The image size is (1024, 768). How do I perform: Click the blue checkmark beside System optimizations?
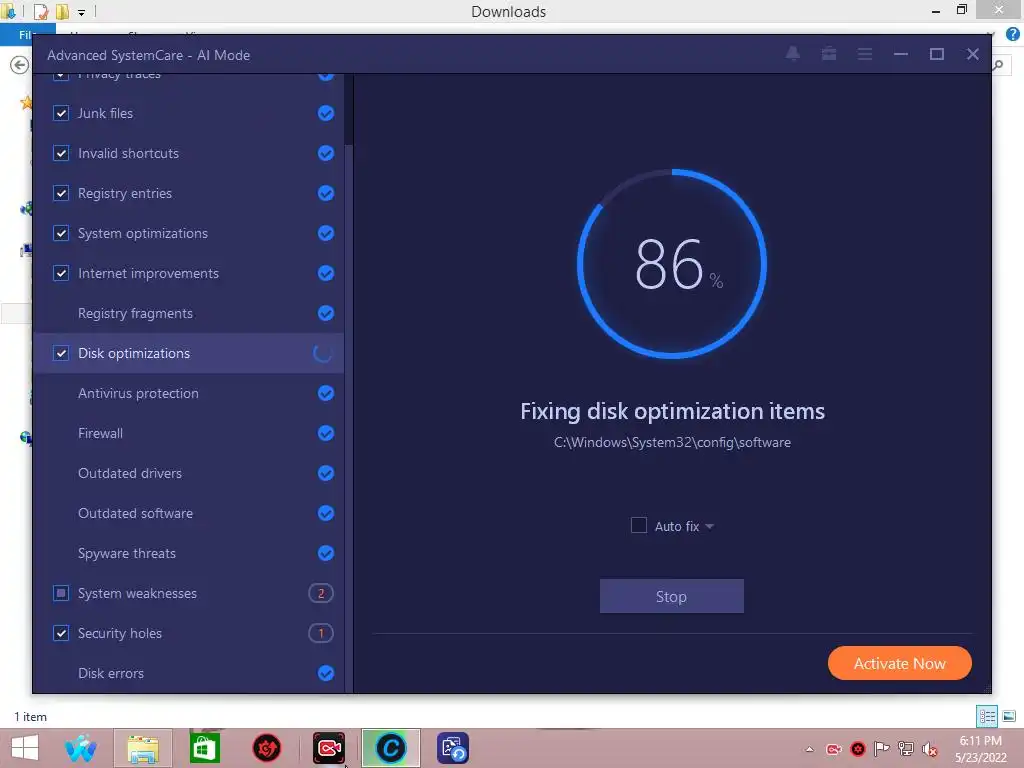click(326, 233)
